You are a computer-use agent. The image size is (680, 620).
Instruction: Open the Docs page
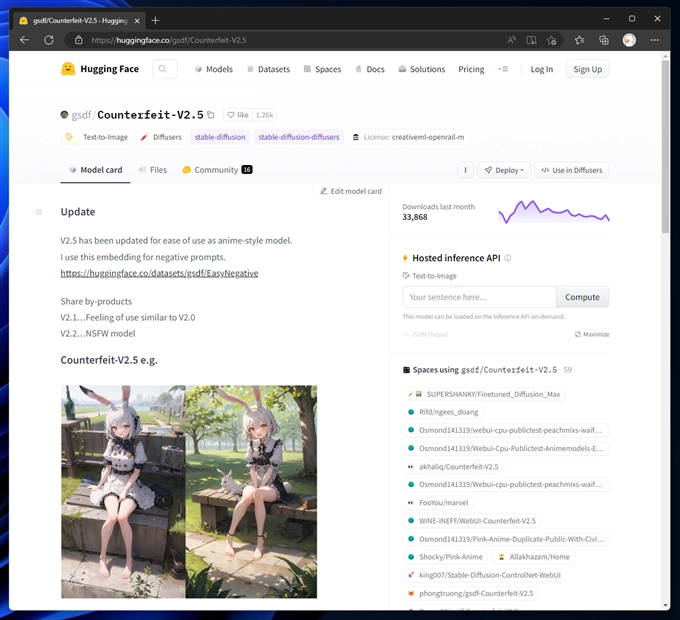[370, 69]
